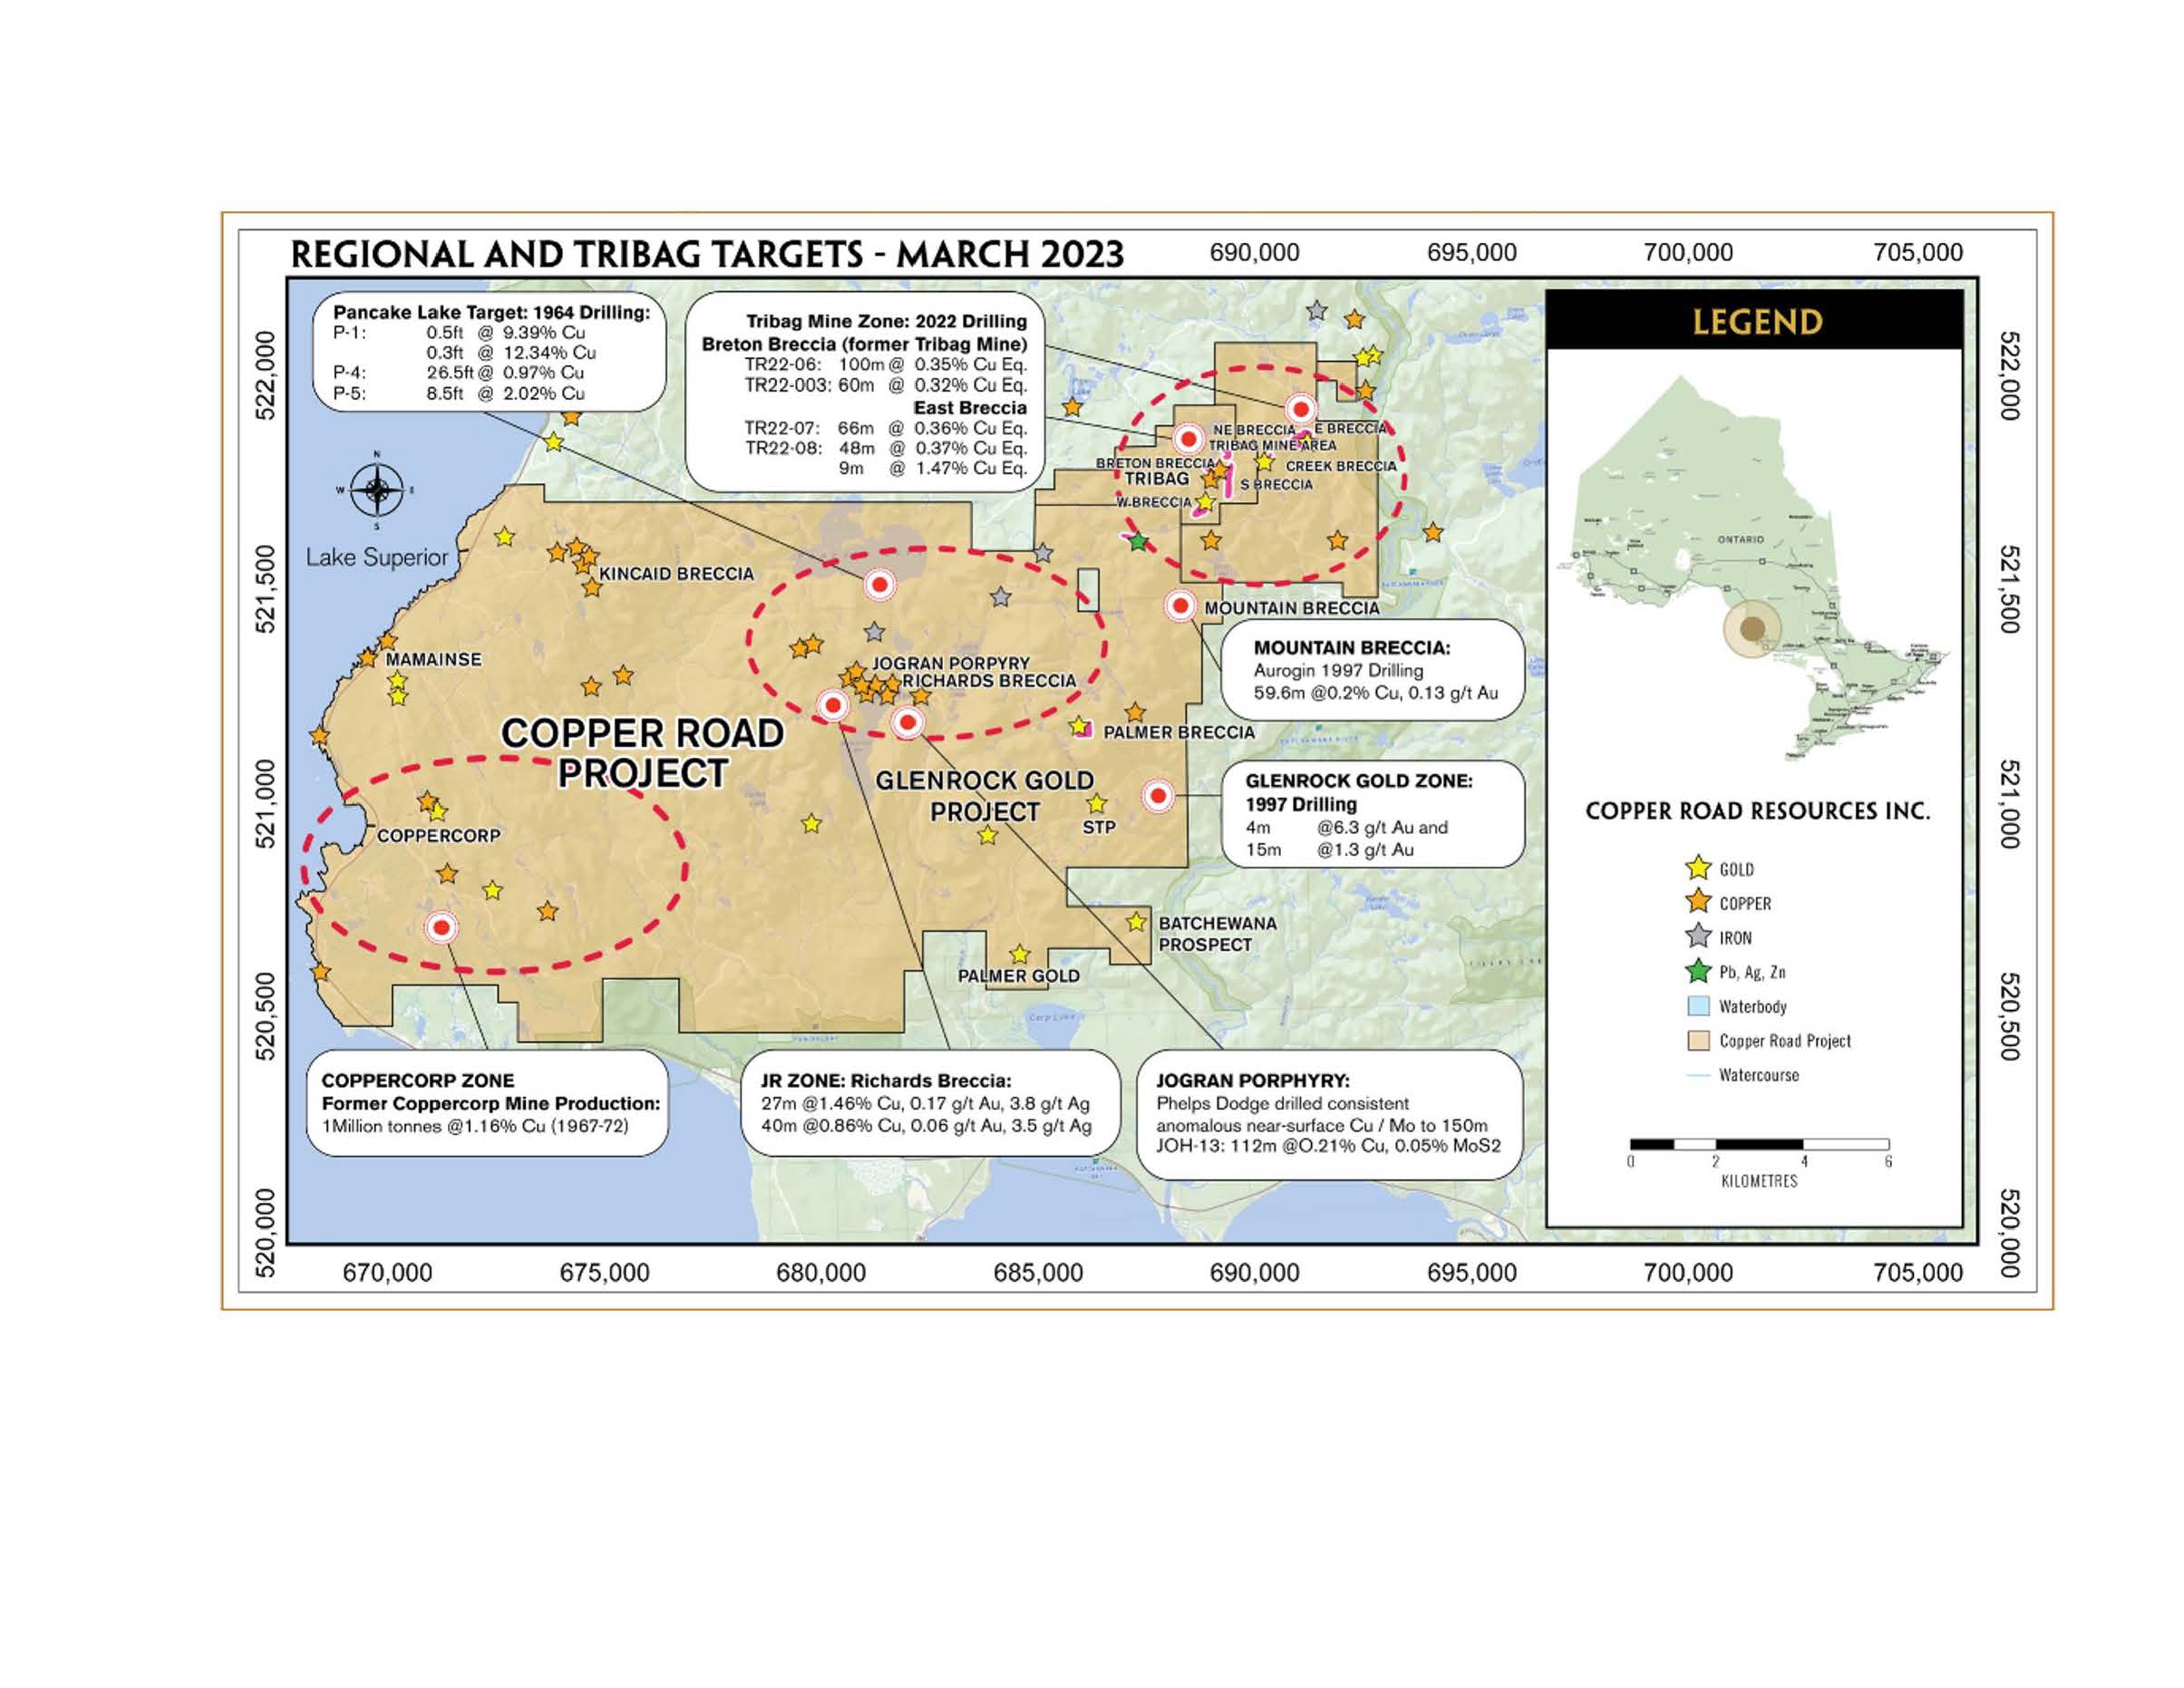Click the green Pb, Ag, Zn legend star

click(x=1698, y=971)
